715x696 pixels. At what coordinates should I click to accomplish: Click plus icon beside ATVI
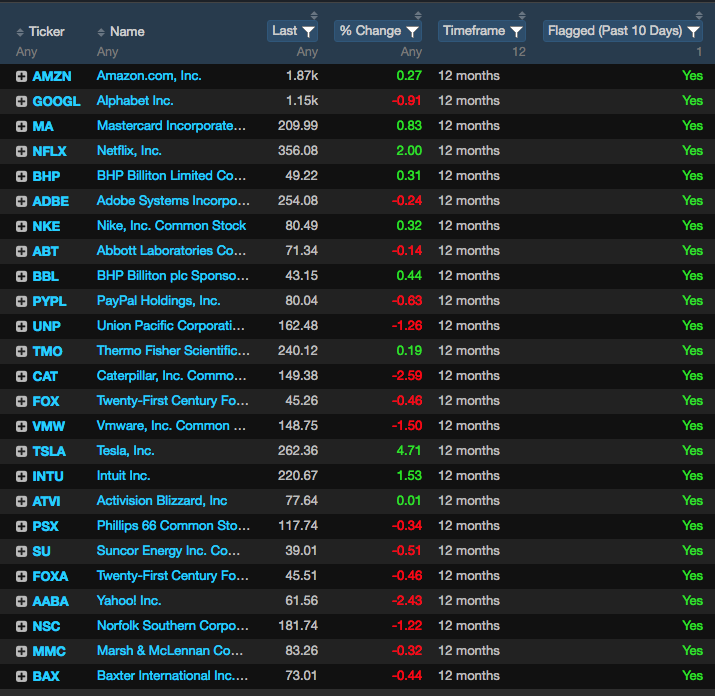21,501
